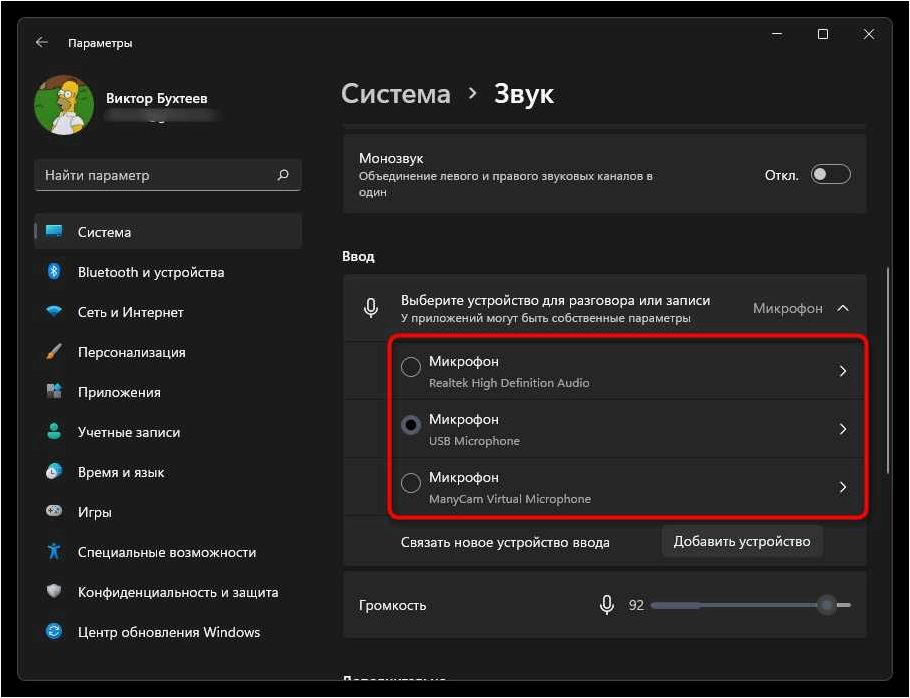Open USB Microphone properties chevron
The width and height of the screenshot is (910, 698).
[x=843, y=429]
